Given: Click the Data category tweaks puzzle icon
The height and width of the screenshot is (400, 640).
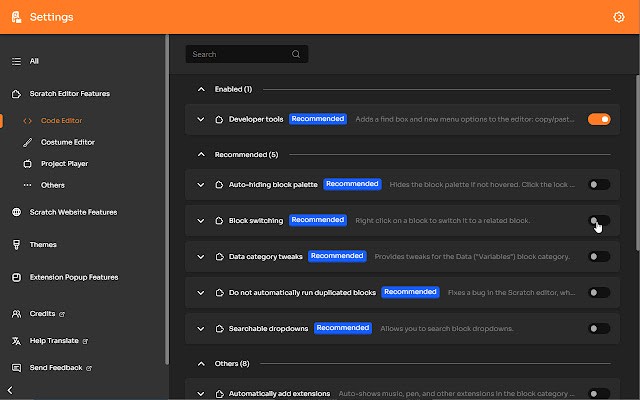Looking at the screenshot, I should click(219, 257).
